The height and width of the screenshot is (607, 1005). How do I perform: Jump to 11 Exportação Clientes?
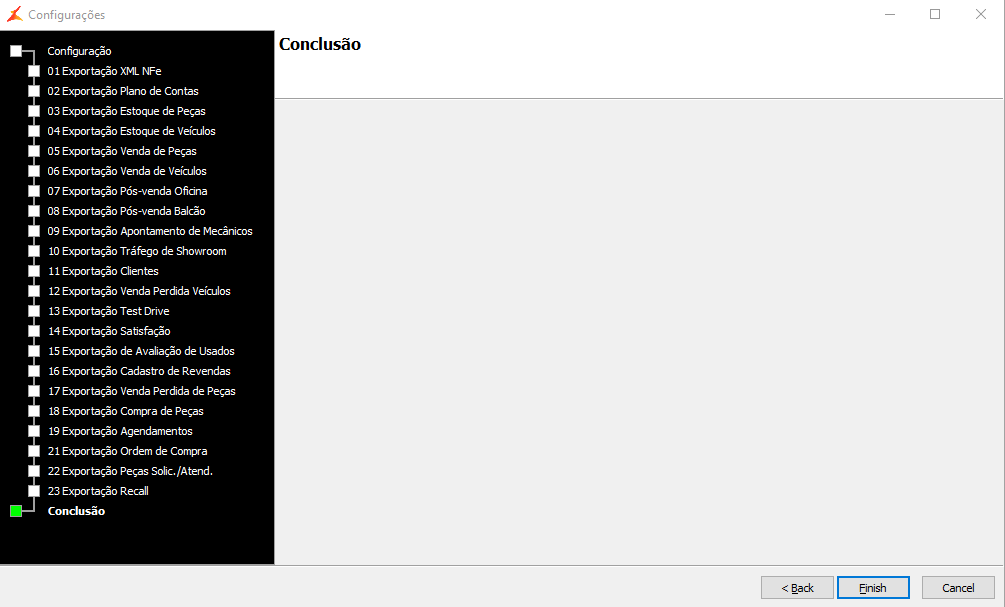103,271
